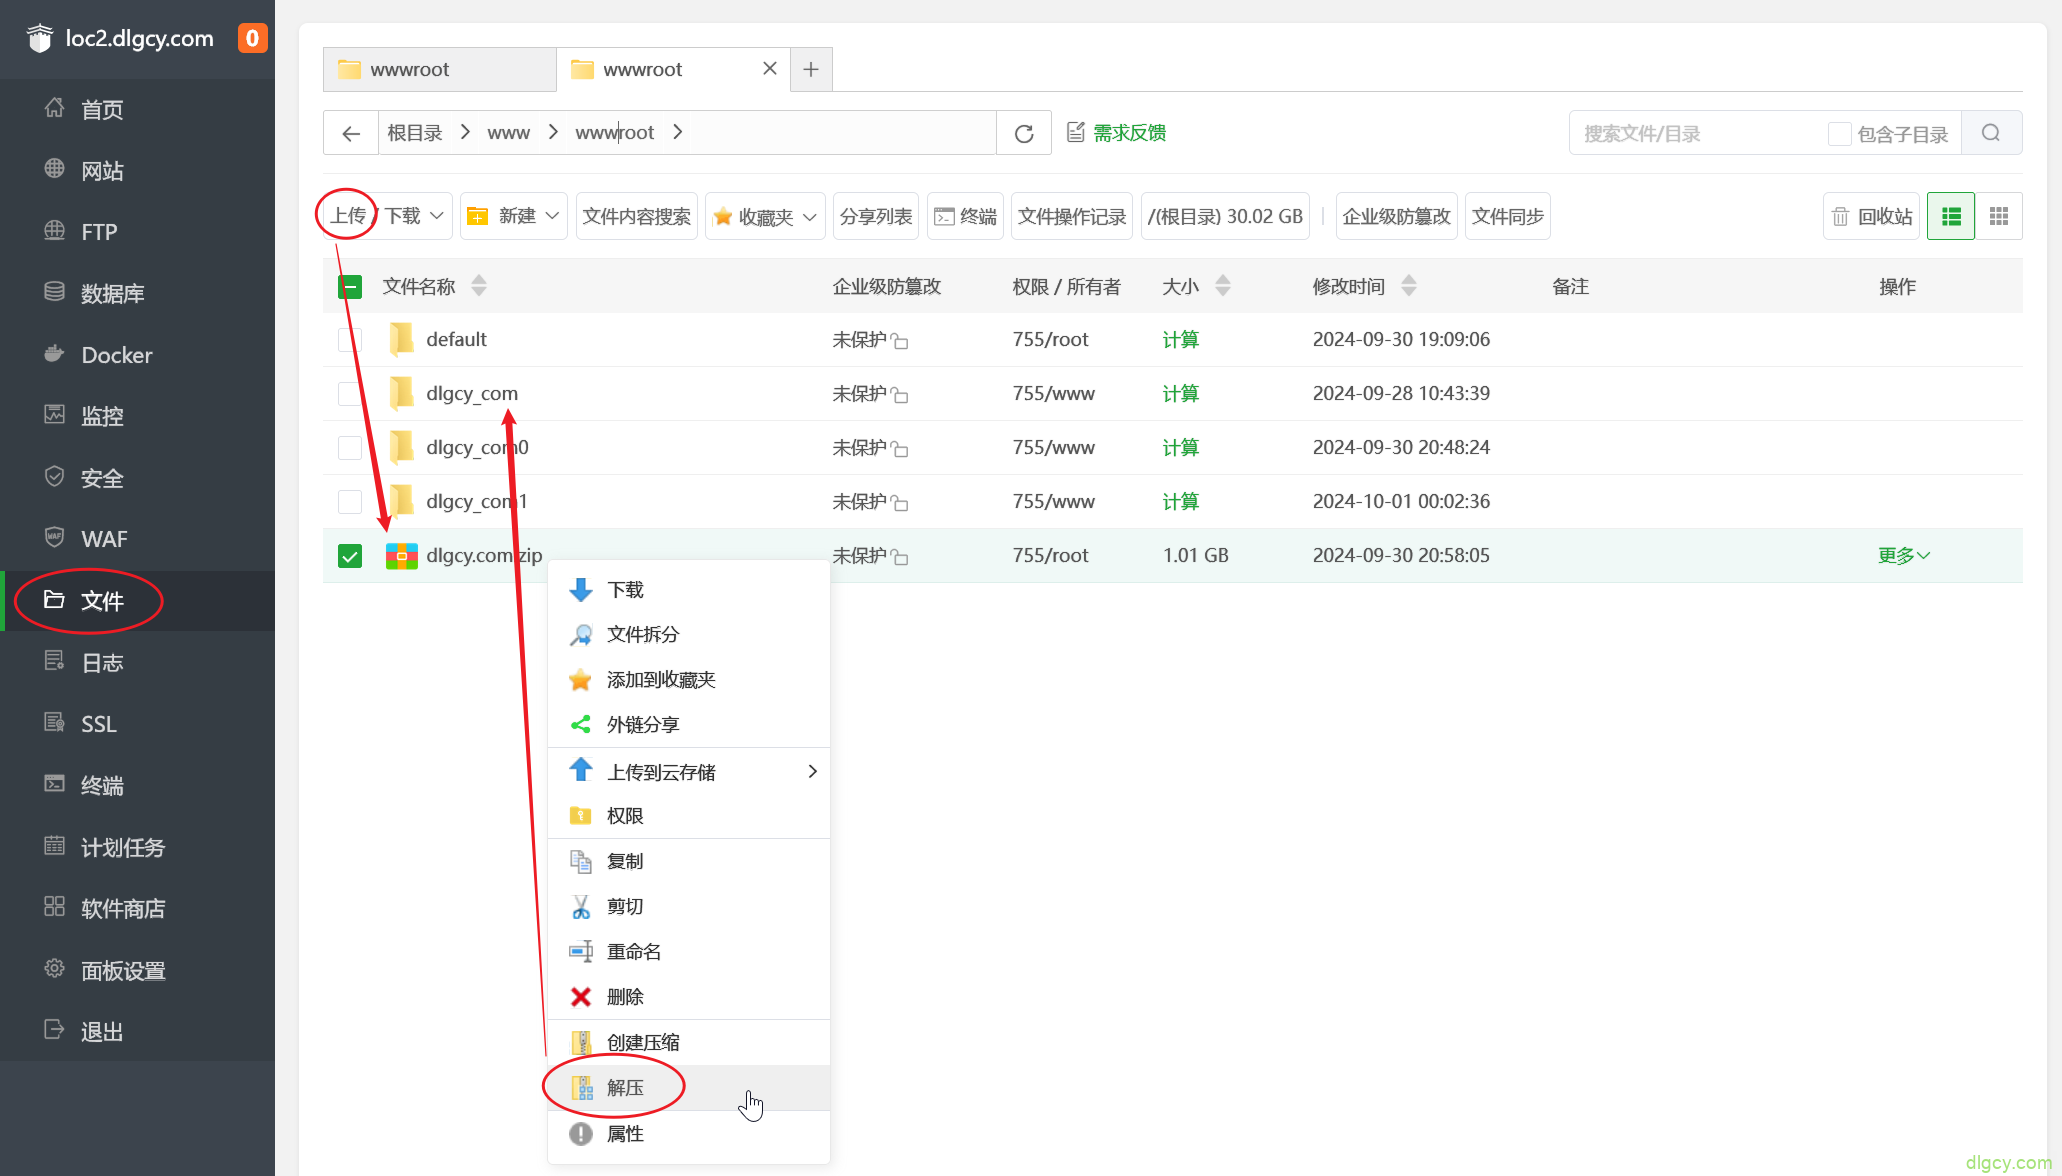
Task: Open the SSL section
Action: [137, 724]
